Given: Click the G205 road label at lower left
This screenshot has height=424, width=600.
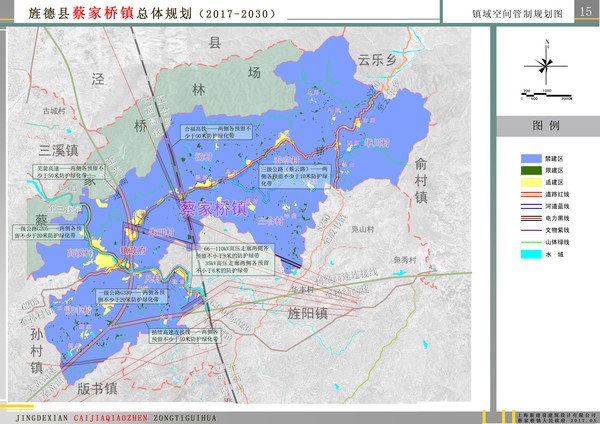Looking at the screenshot, I should (x=29, y=302).
